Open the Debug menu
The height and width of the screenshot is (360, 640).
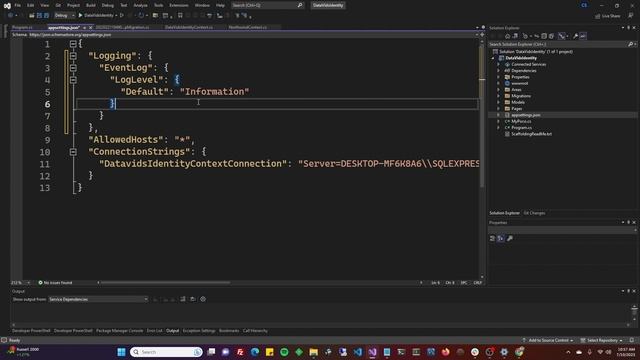108,5
